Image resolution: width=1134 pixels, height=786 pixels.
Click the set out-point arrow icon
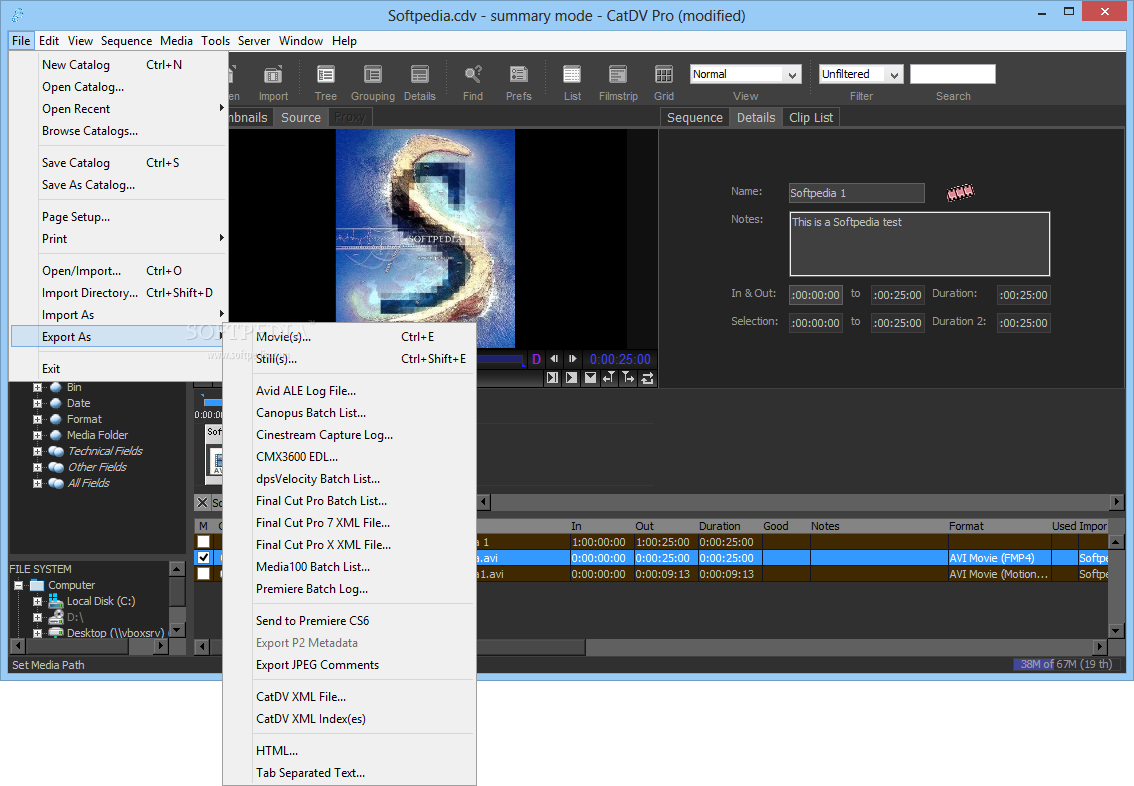click(628, 377)
